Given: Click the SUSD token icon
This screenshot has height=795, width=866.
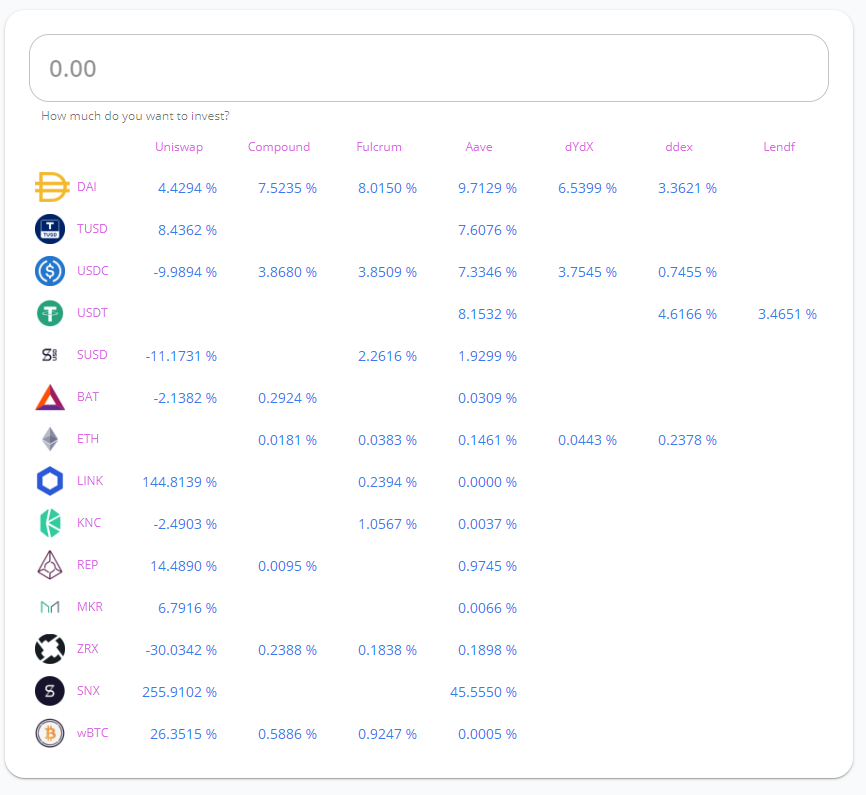Looking at the screenshot, I should 50,355.
